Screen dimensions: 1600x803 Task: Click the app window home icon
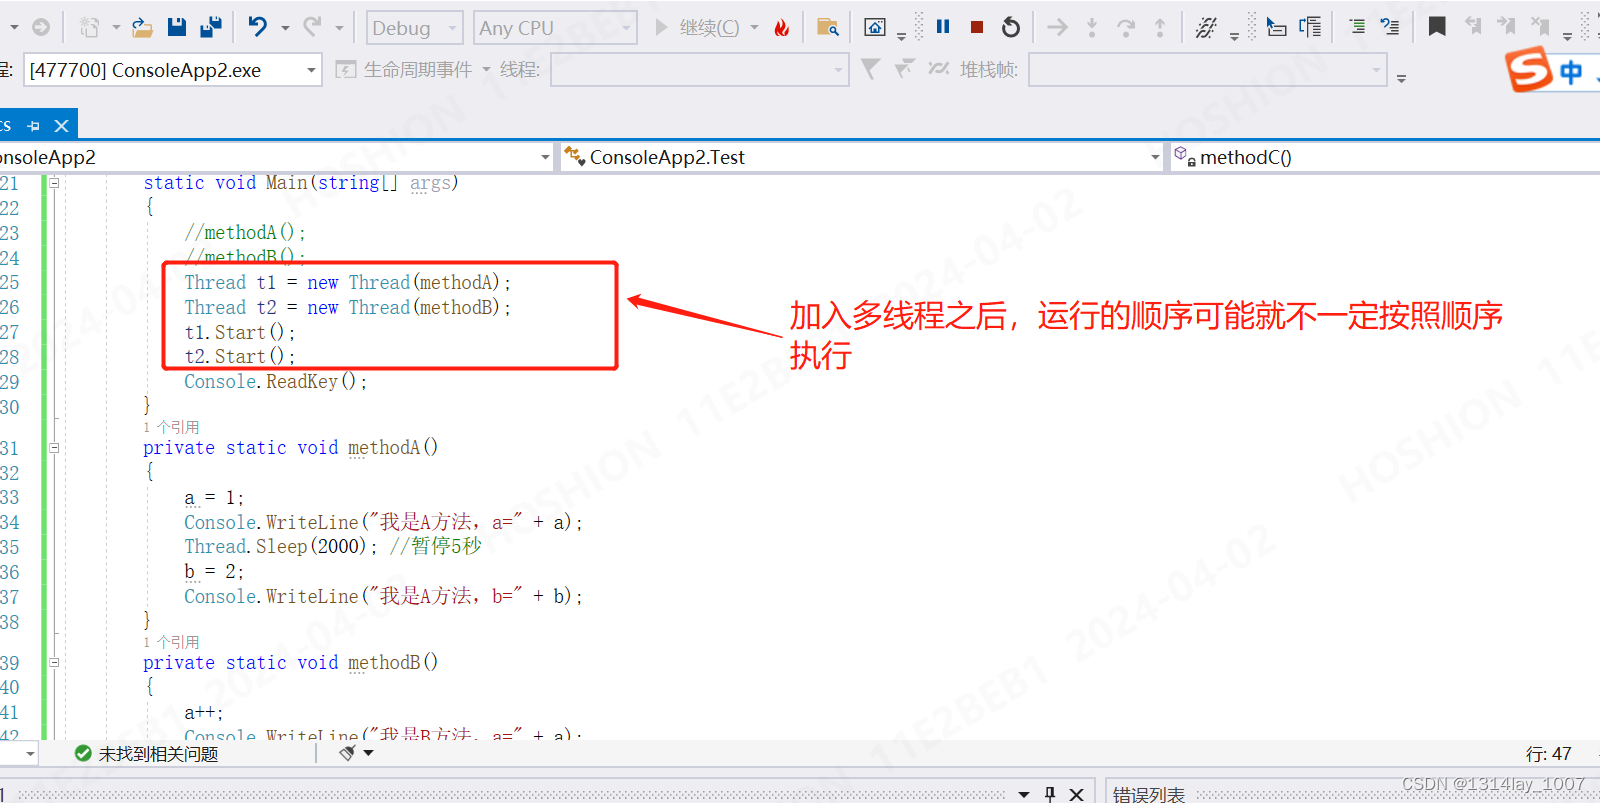[x=875, y=28]
